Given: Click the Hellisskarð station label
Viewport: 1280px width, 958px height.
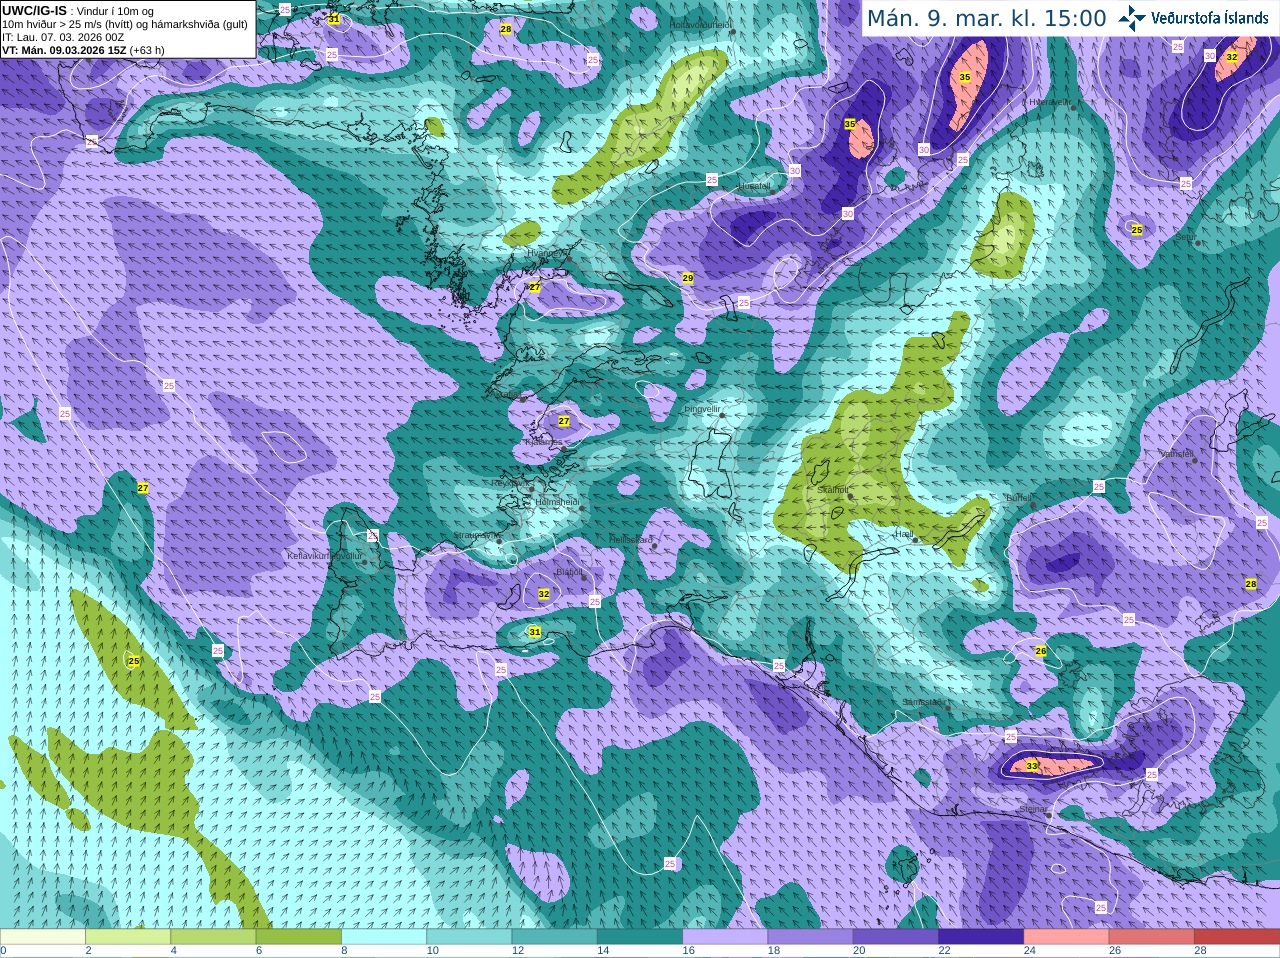Looking at the screenshot, I should (x=631, y=540).
